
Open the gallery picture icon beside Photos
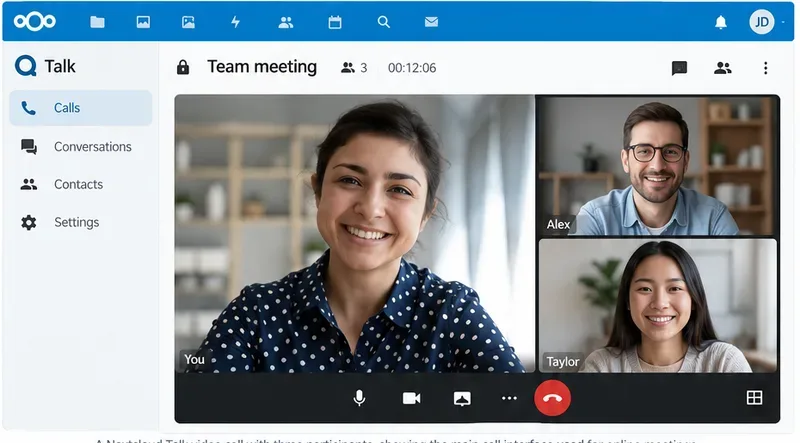coord(188,22)
